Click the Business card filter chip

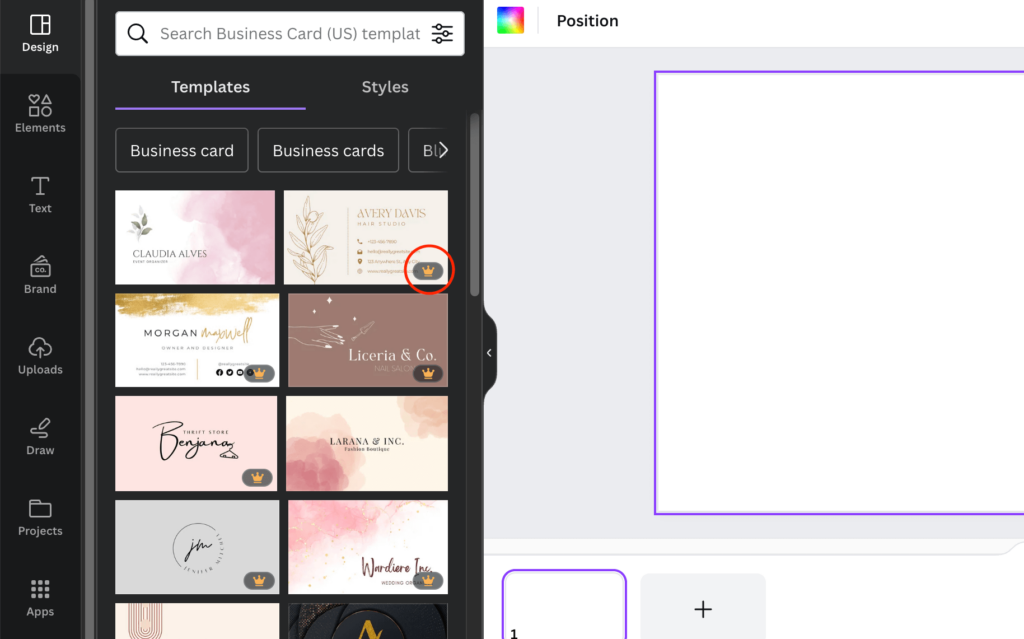pos(181,150)
